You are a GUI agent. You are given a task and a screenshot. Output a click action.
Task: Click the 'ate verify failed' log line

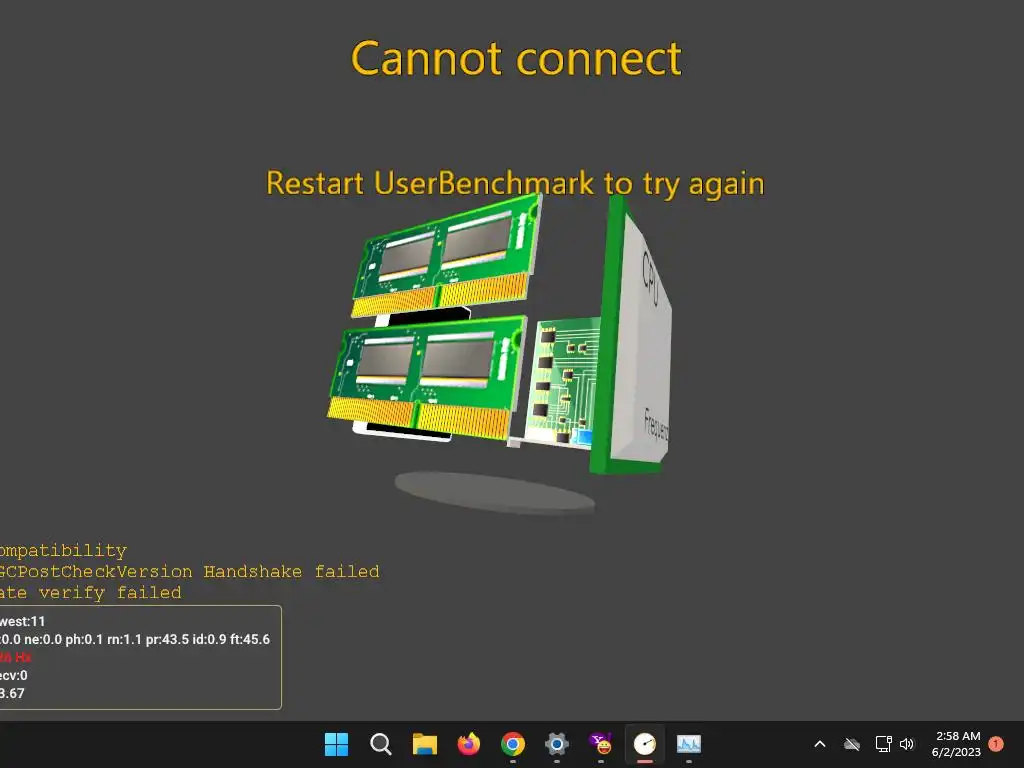click(91, 592)
